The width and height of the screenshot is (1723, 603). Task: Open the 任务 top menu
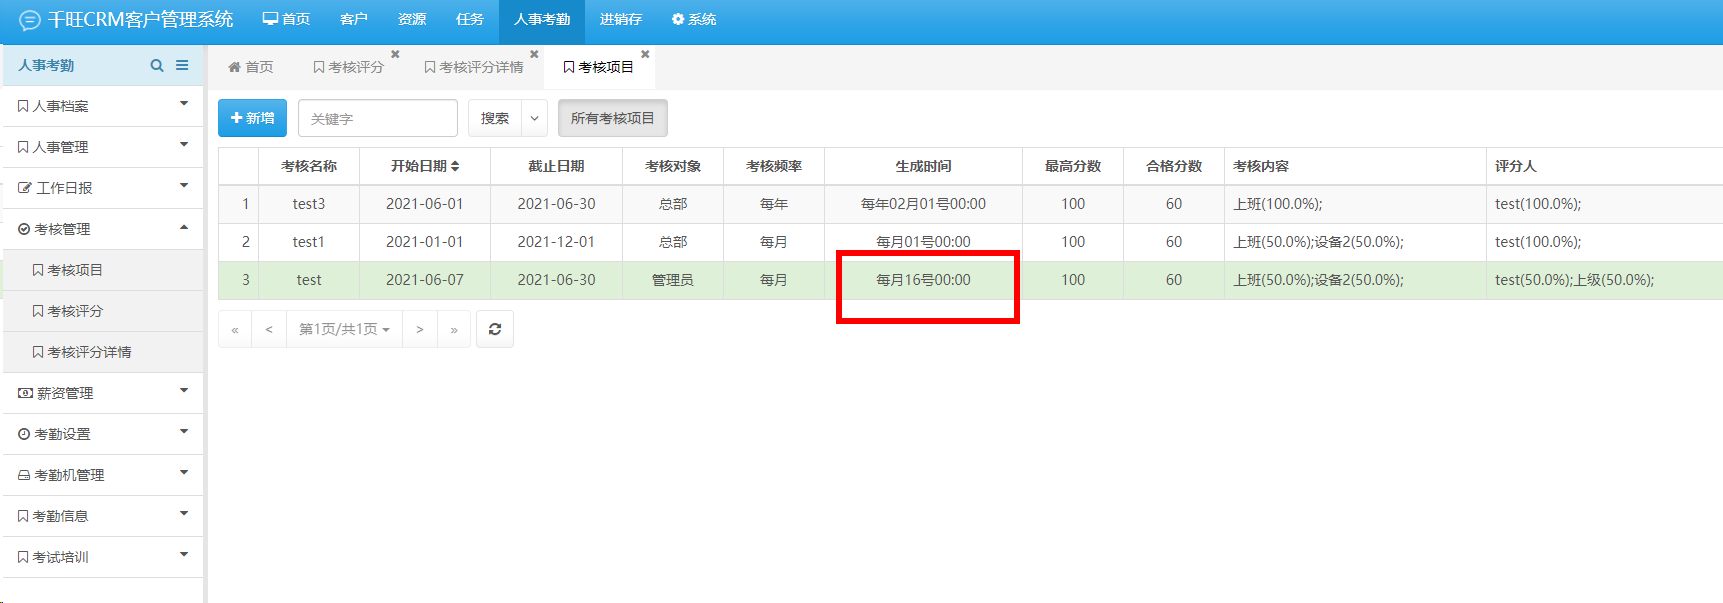(470, 19)
